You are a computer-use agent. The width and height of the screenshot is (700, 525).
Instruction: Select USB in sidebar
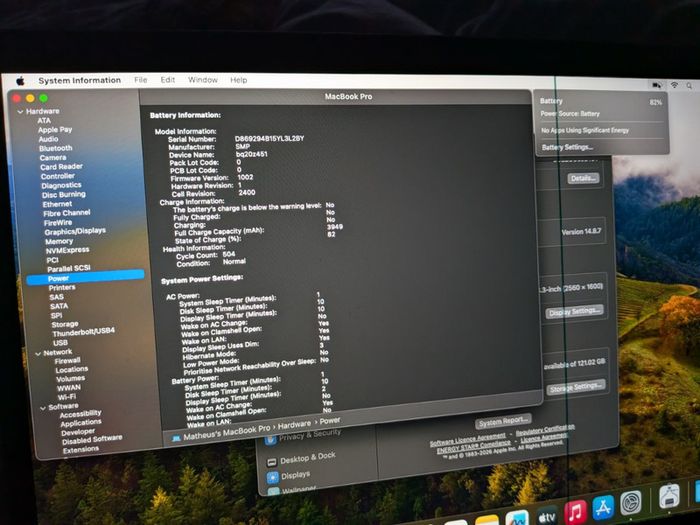point(60,343)
